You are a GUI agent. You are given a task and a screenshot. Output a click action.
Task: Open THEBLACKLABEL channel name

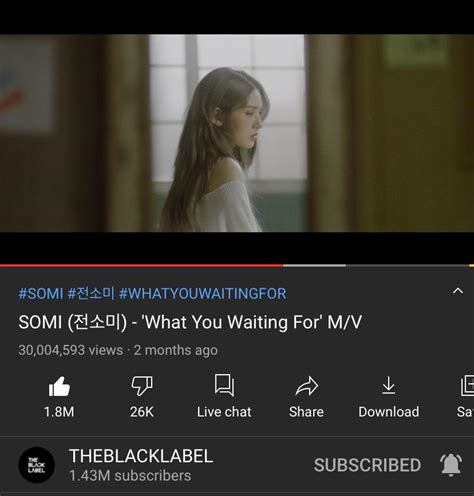coord(141,456)
